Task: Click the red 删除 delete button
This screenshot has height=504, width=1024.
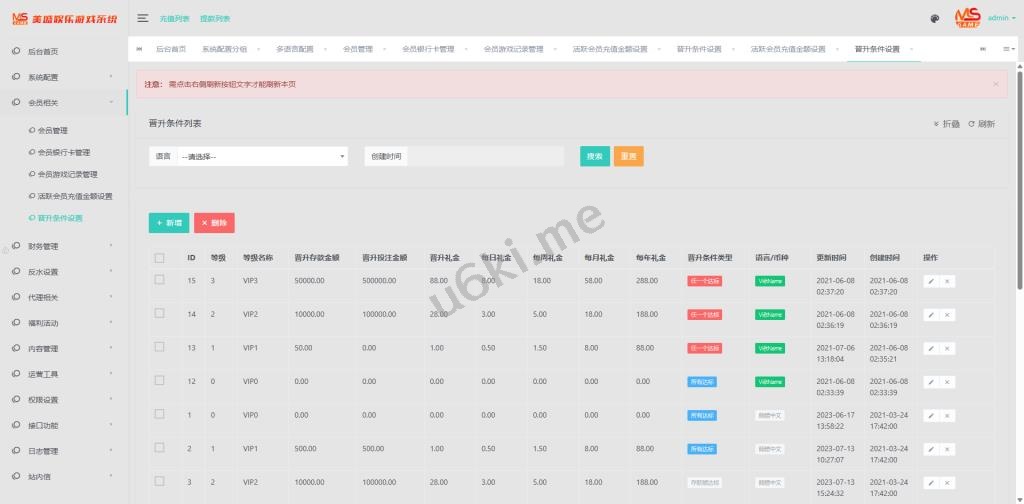Action: pos(214,223)
